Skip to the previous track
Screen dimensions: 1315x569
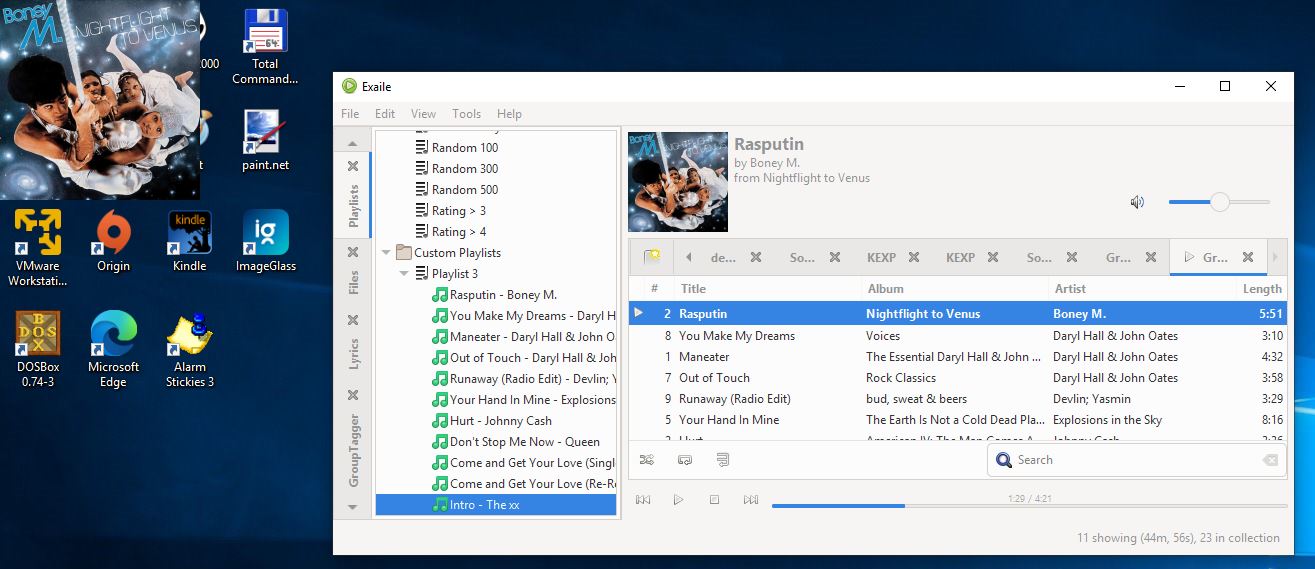(x=643, y=500)
